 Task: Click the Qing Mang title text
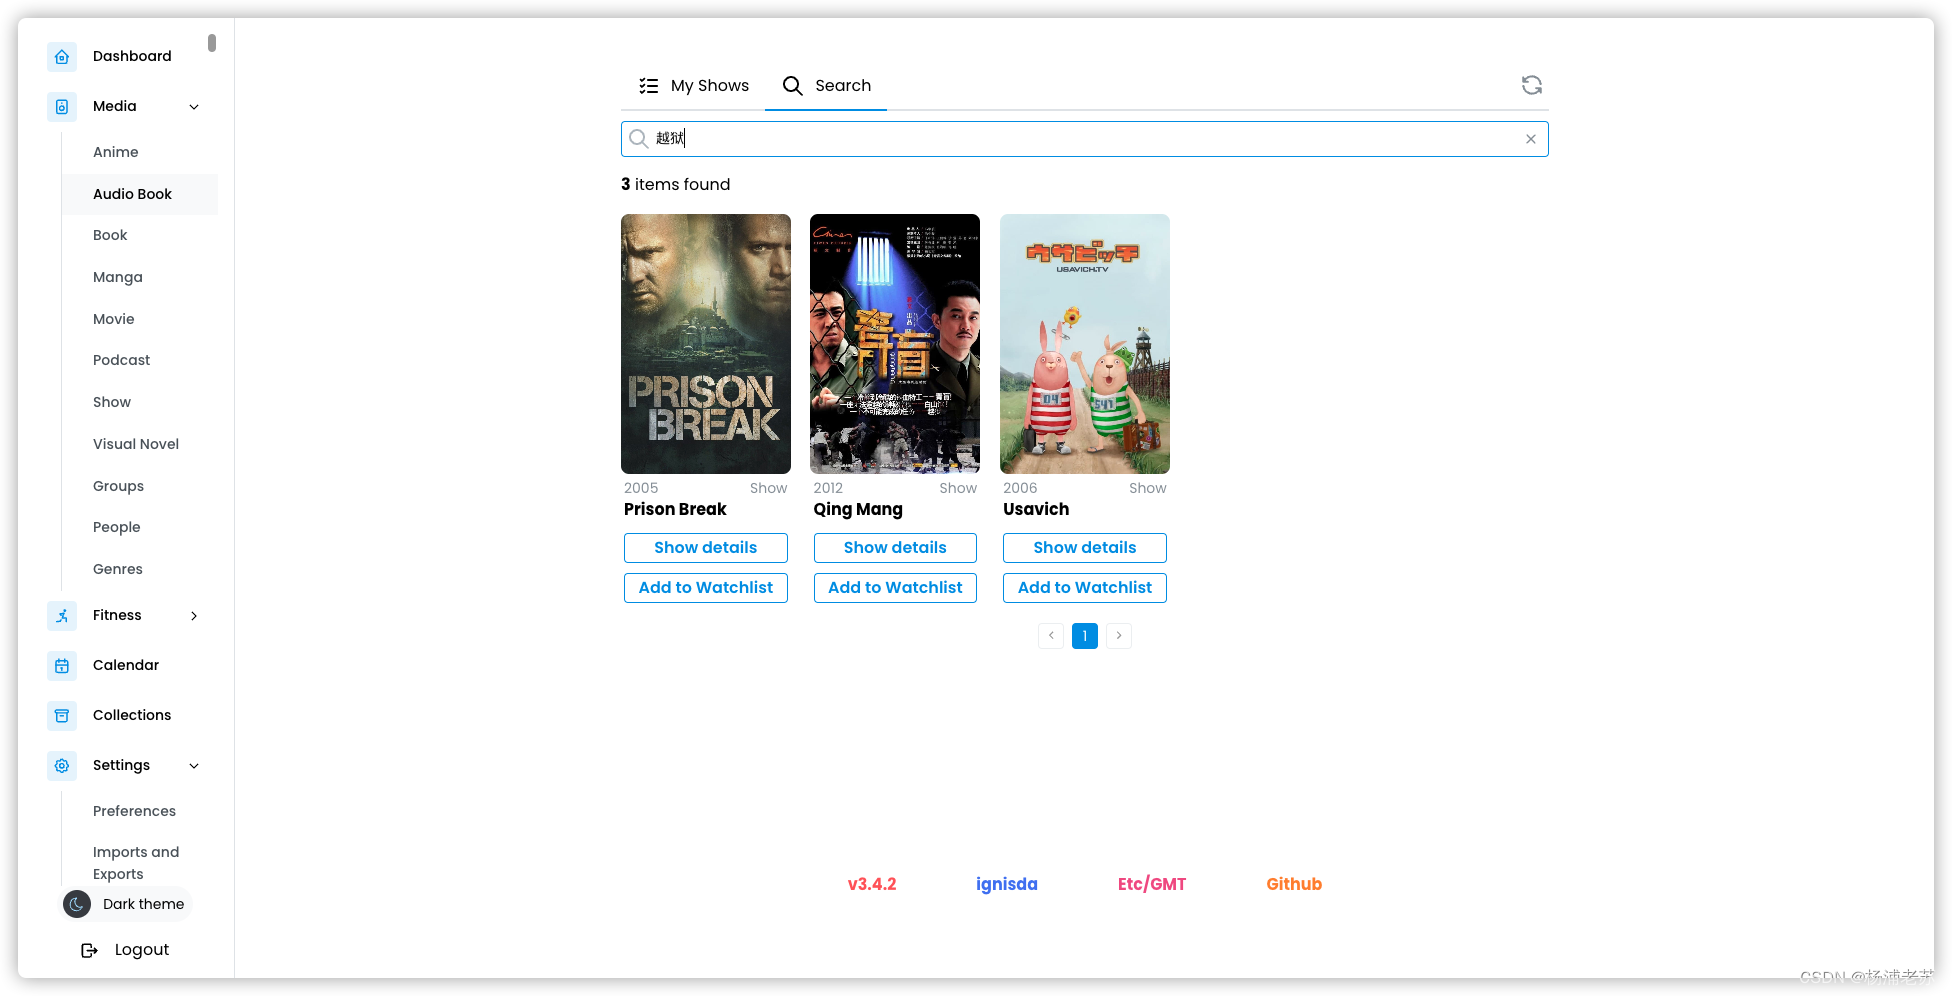(858, 510)
